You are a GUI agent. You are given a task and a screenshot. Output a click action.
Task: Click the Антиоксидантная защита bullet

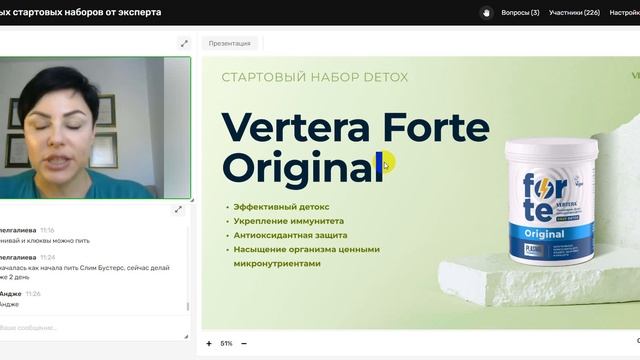[x=290, y=236]
